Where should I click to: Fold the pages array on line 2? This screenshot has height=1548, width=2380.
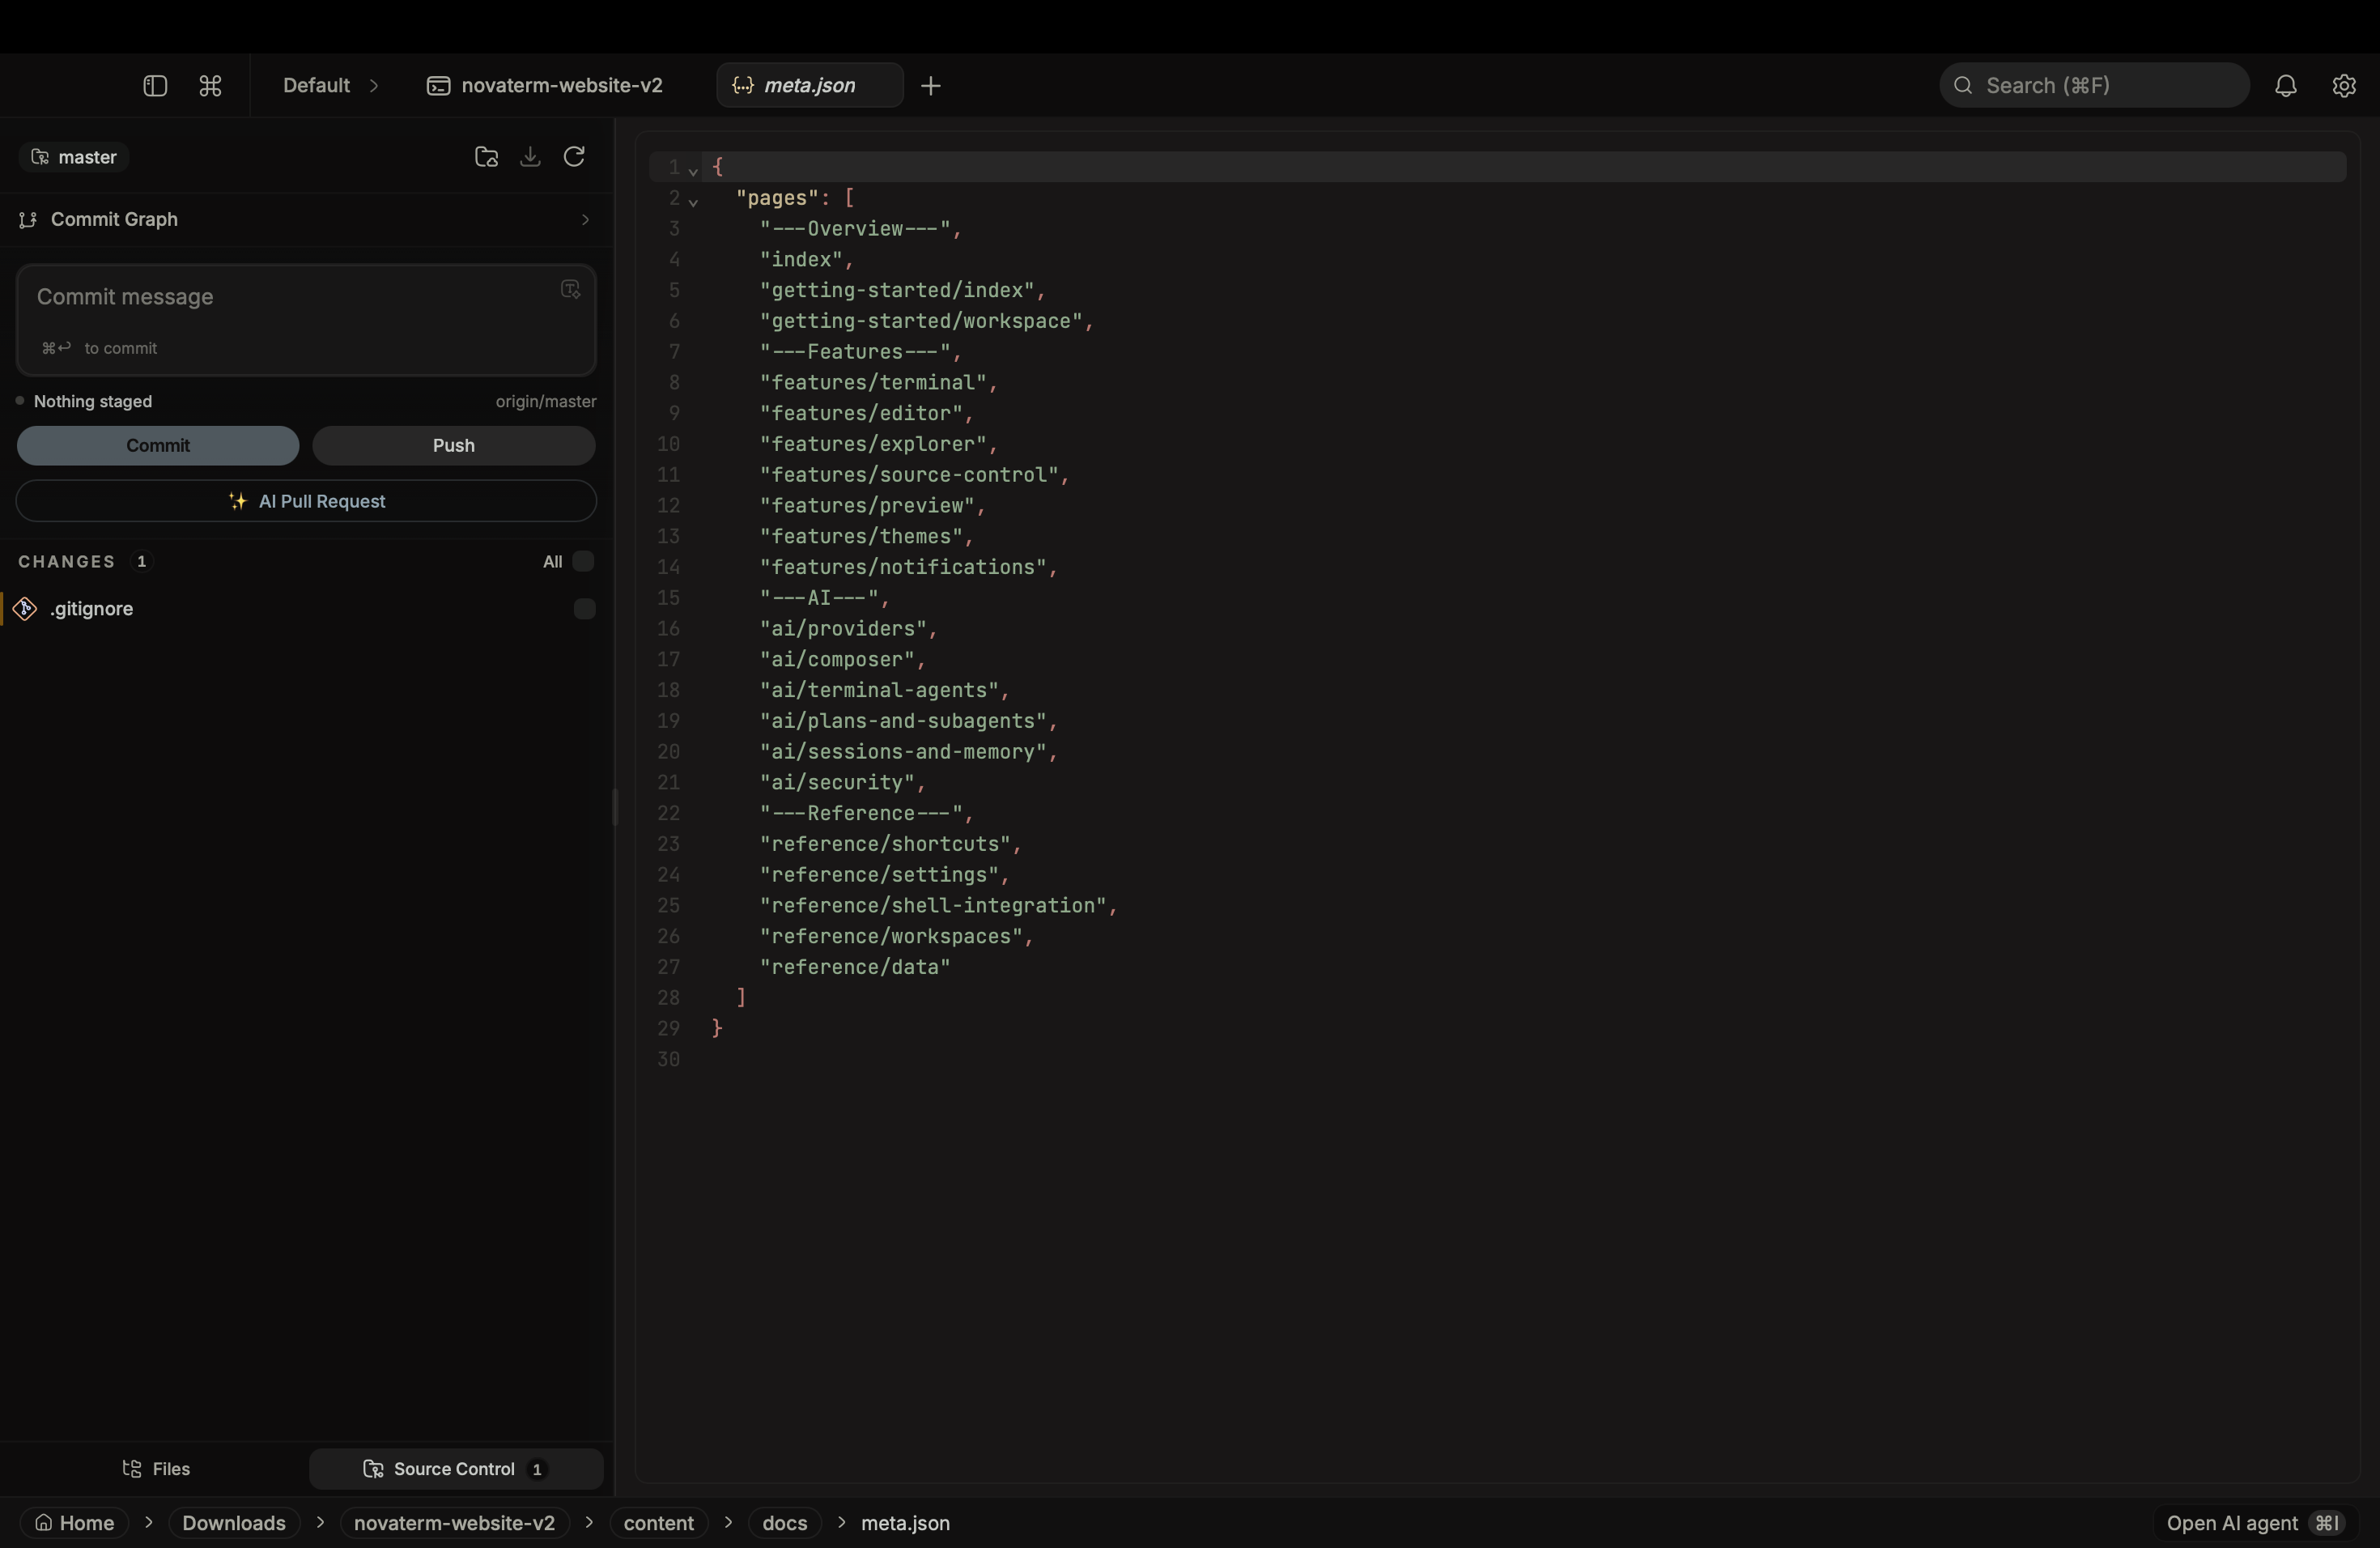pos(693,202)
